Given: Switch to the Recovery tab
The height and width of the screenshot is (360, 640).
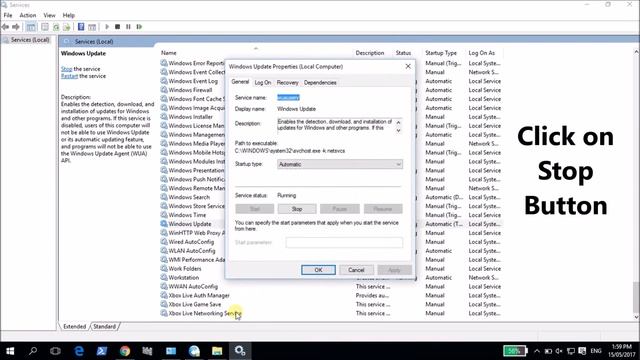Looking at the screenshot, I should point(287,82).
